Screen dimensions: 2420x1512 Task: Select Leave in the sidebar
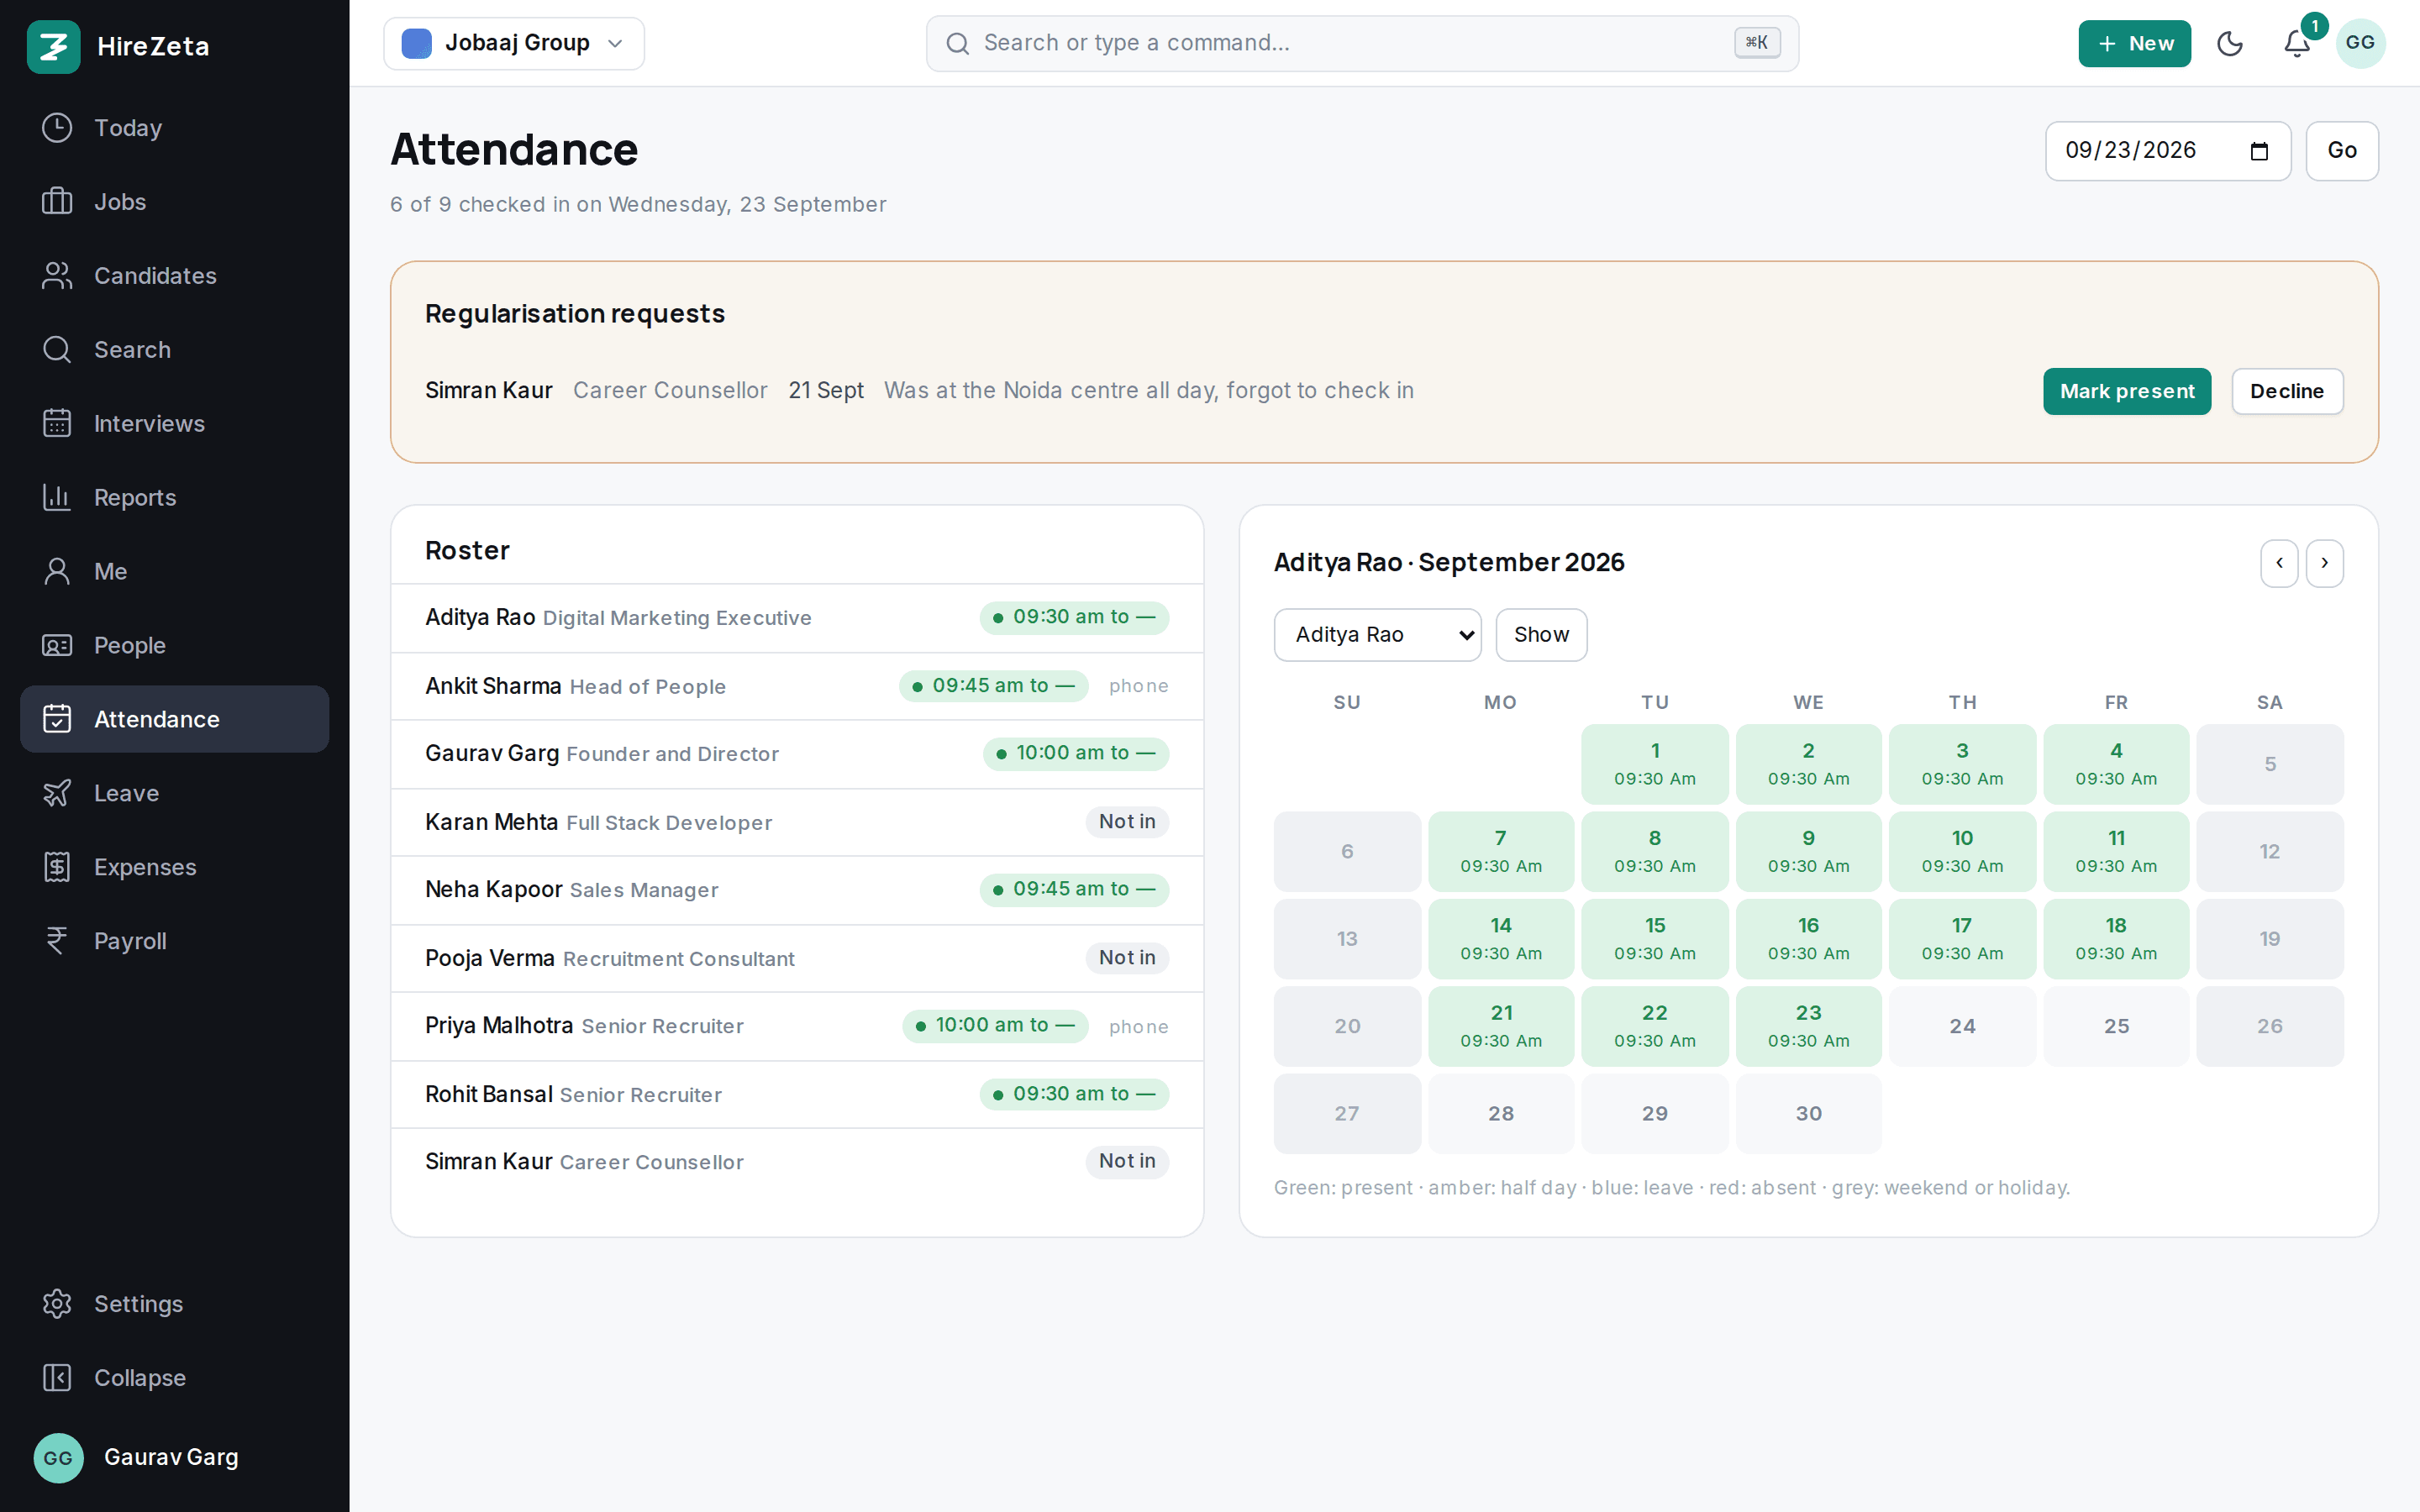(174, 793)
